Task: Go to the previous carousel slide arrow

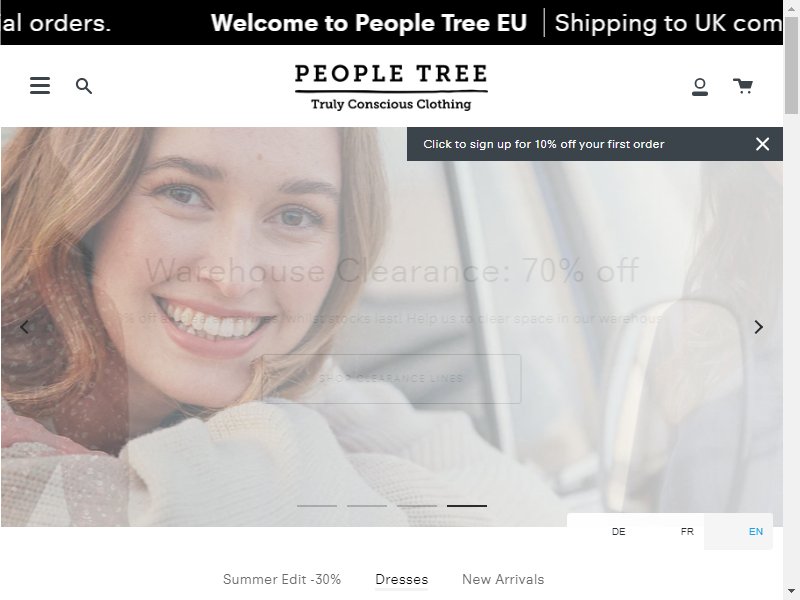Action: pyautogui.click(x=24, y=327)
